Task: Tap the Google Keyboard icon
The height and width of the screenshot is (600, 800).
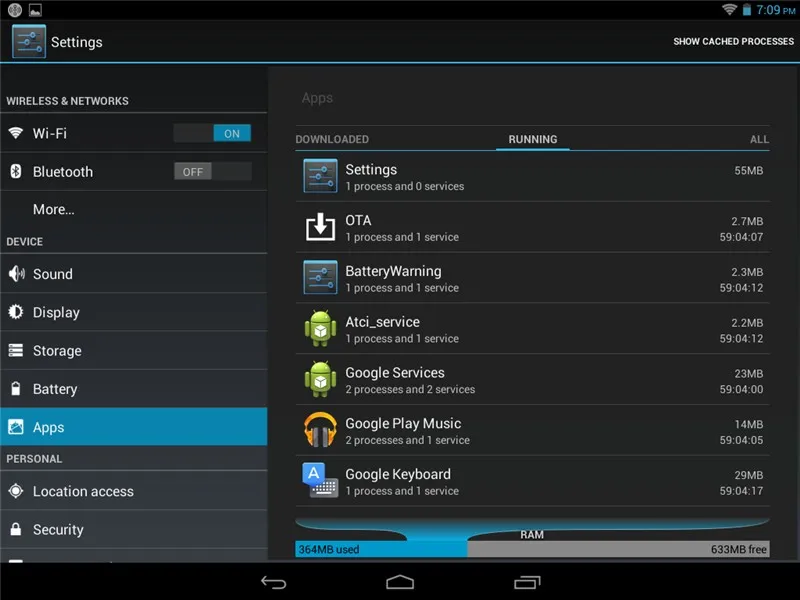Action: (x=320, y=481)
